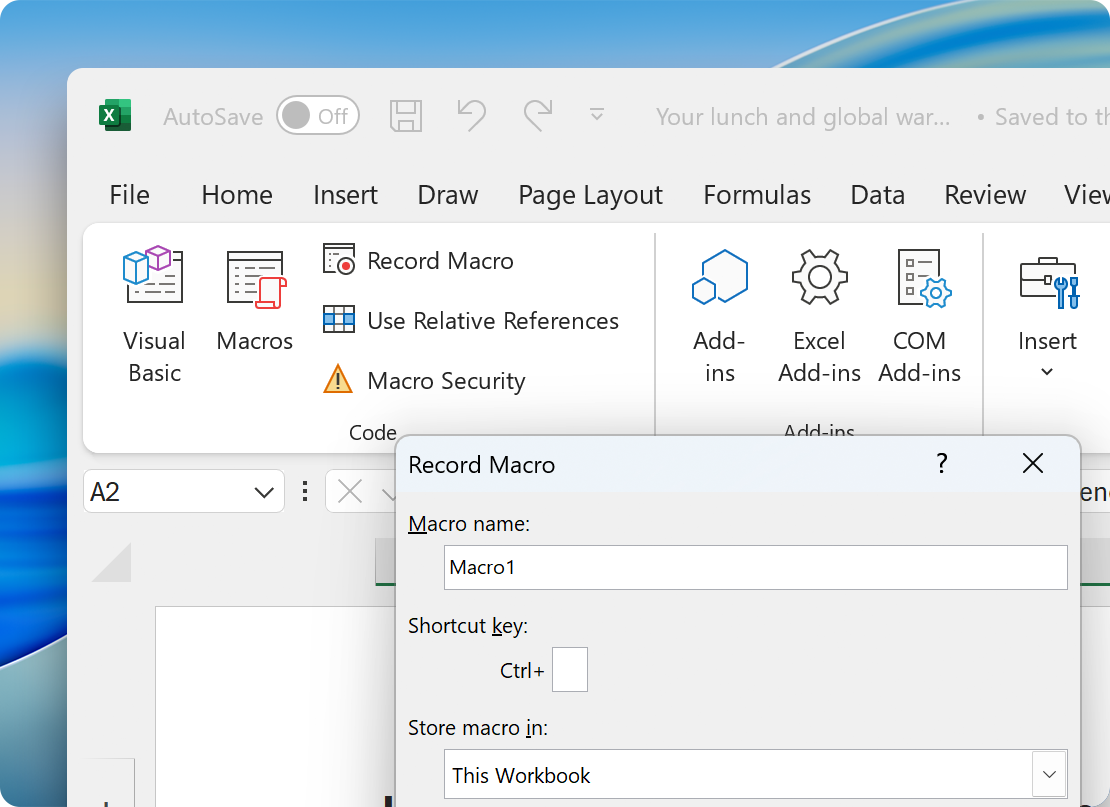Toggle AutoSave off switch

[x=318, y=116]
